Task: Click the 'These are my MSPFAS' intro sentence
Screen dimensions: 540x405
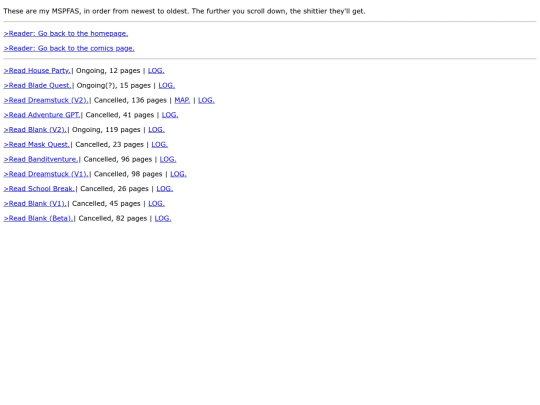Action: (184, 11)
